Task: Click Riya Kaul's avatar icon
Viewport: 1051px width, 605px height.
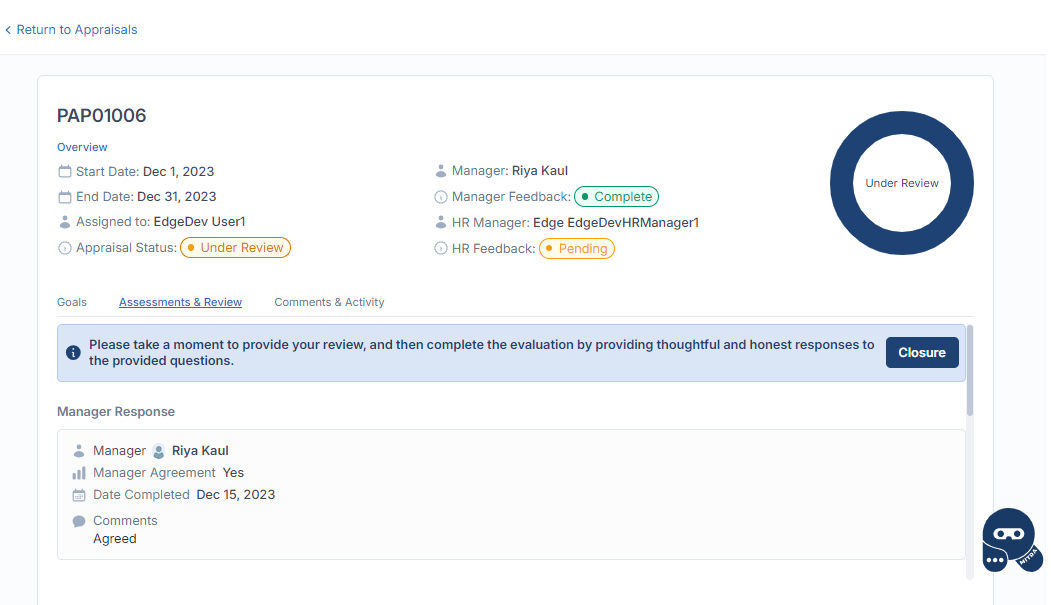Action: (x=158, y=451)
